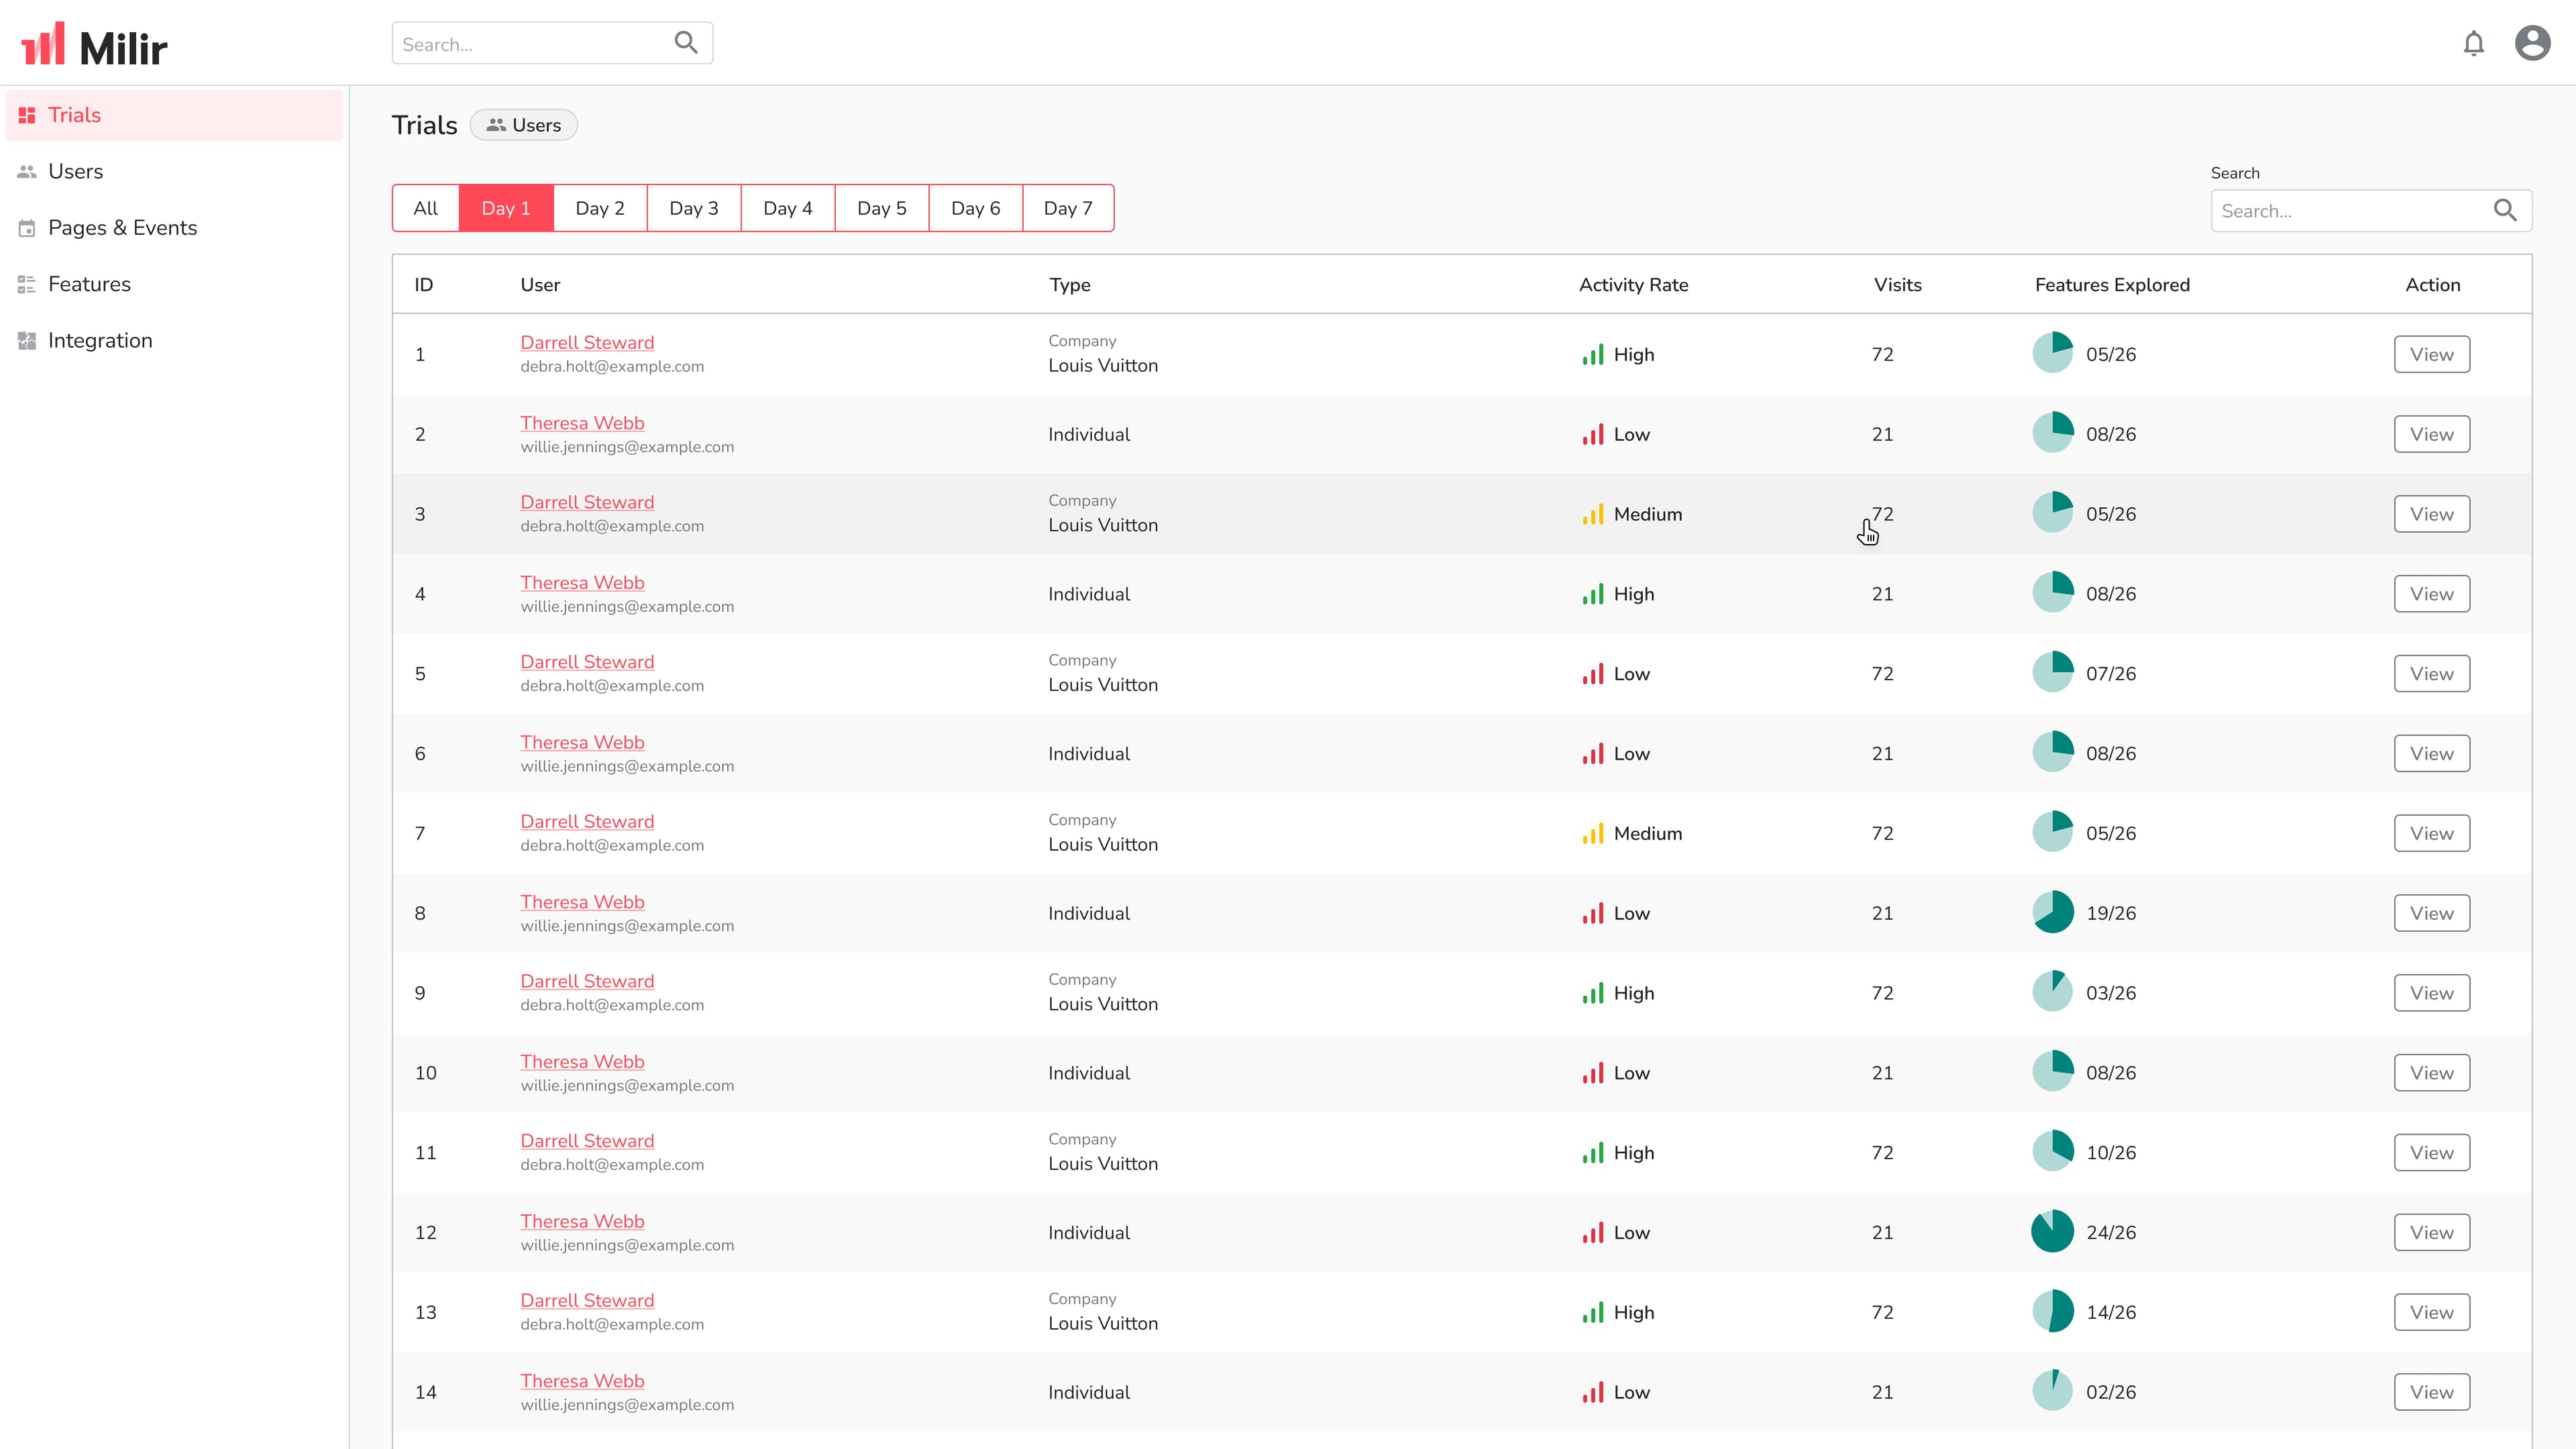Click View button for row 14
Image resolution: width=2576 pixels, height=1449 pixels.
pos(2431,1391)
